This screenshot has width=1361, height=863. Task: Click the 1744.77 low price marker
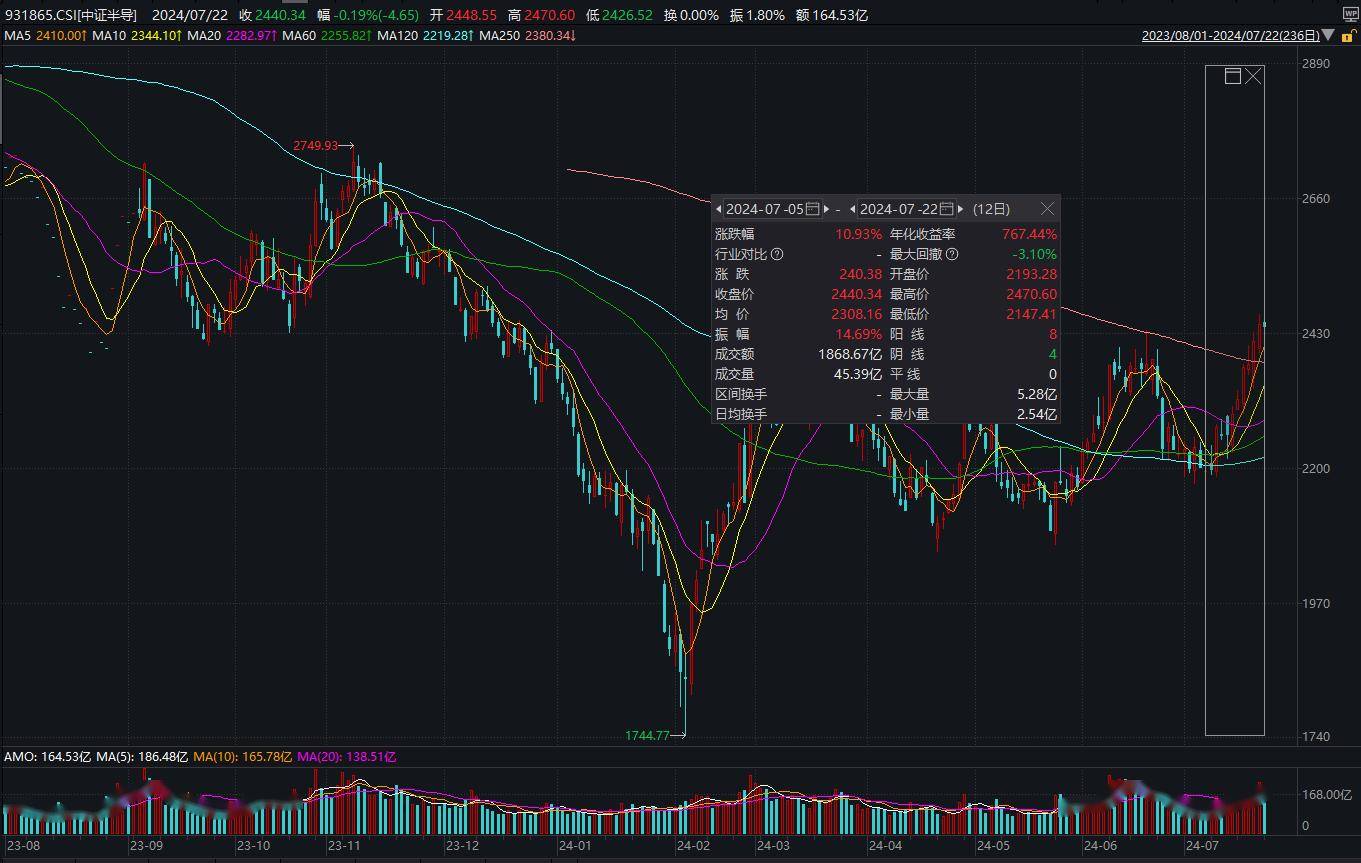tap(647, 735)
